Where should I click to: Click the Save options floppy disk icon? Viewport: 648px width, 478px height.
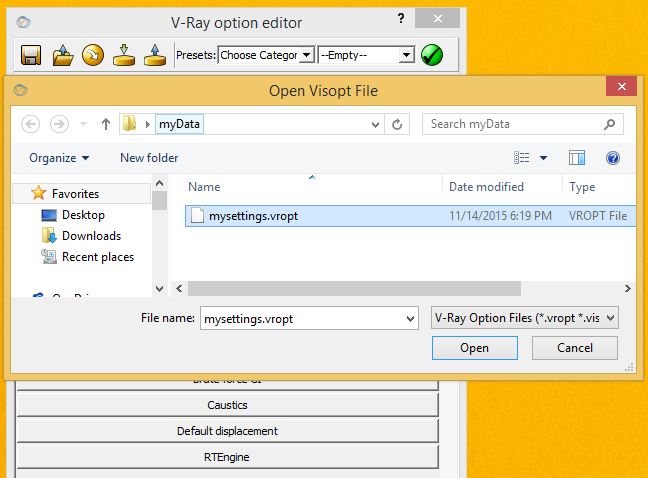tap(31, 55)
